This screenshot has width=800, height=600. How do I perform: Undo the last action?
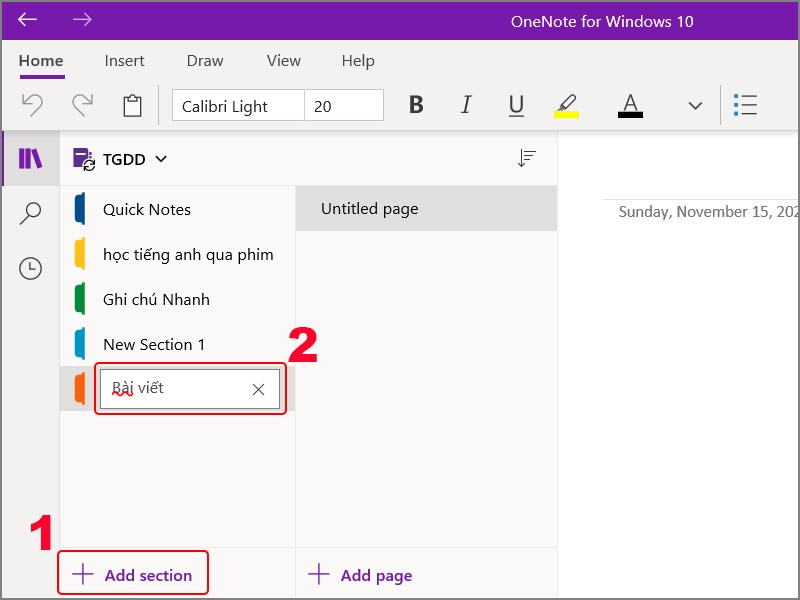[32, 105]
